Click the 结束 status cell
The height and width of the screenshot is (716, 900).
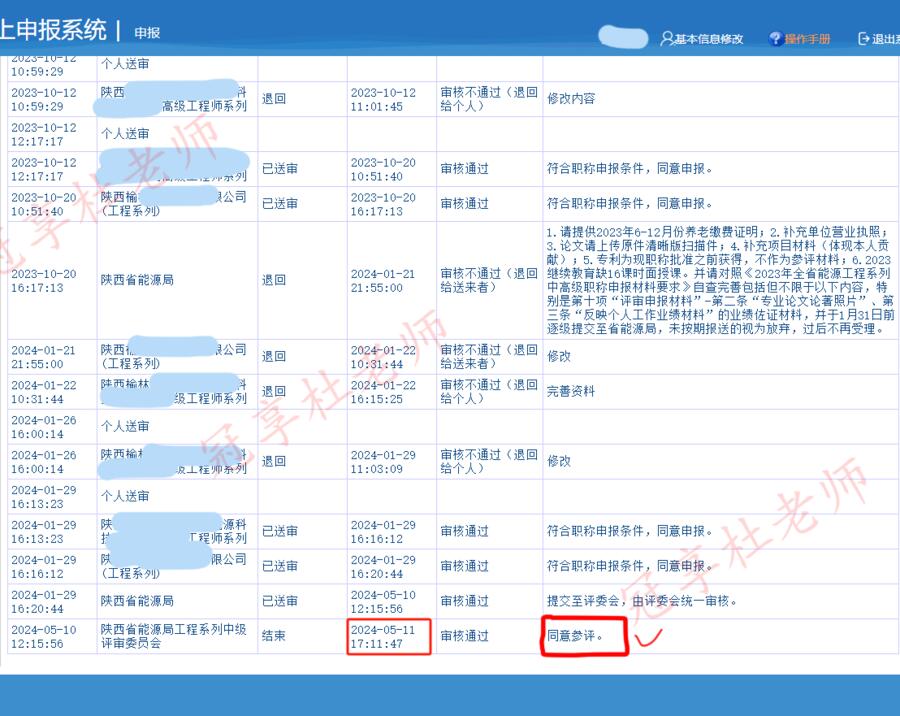click(274, 636)
